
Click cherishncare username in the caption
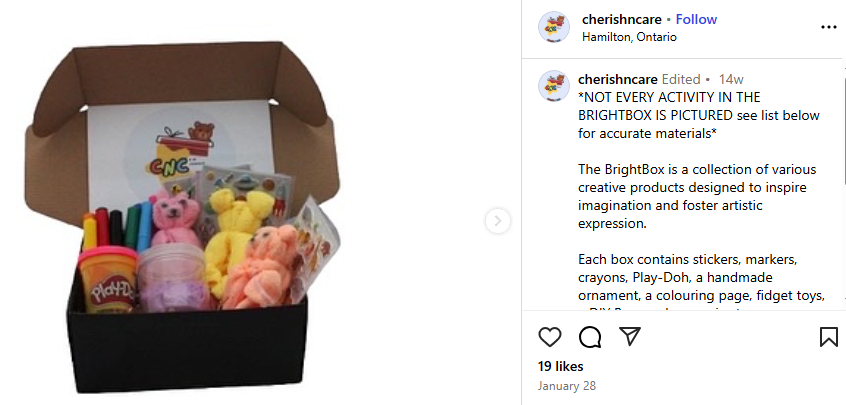(x=618, y=79)
